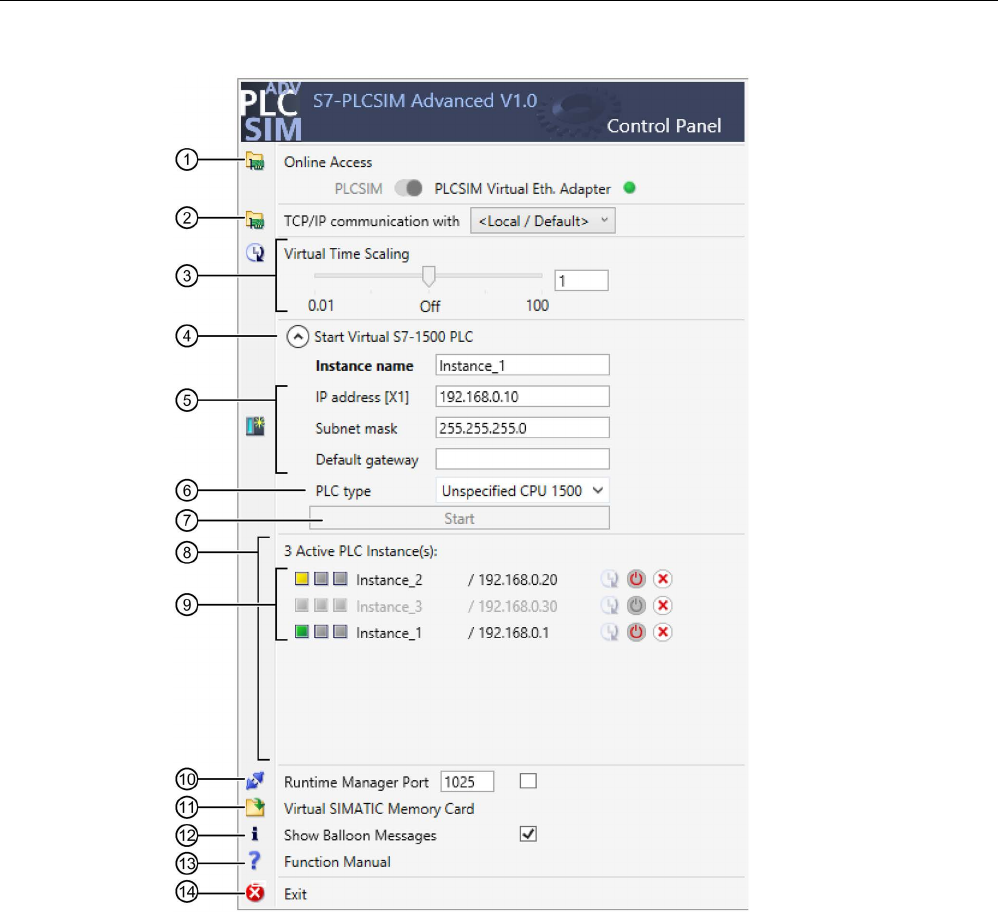Power off Instance_1 at 192.168.0.1
Image resolution: width=998 pixels, height=912 pixels.
pos(636,632)
